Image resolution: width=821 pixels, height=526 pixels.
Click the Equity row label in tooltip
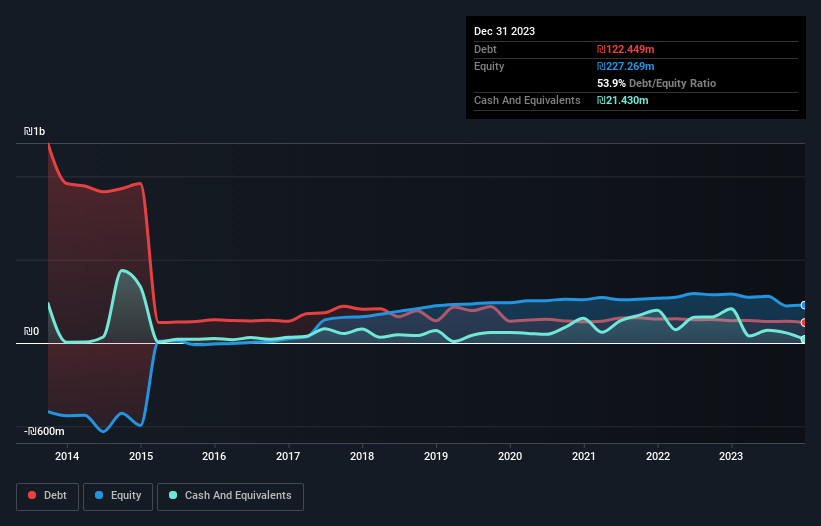click(489, 66)
